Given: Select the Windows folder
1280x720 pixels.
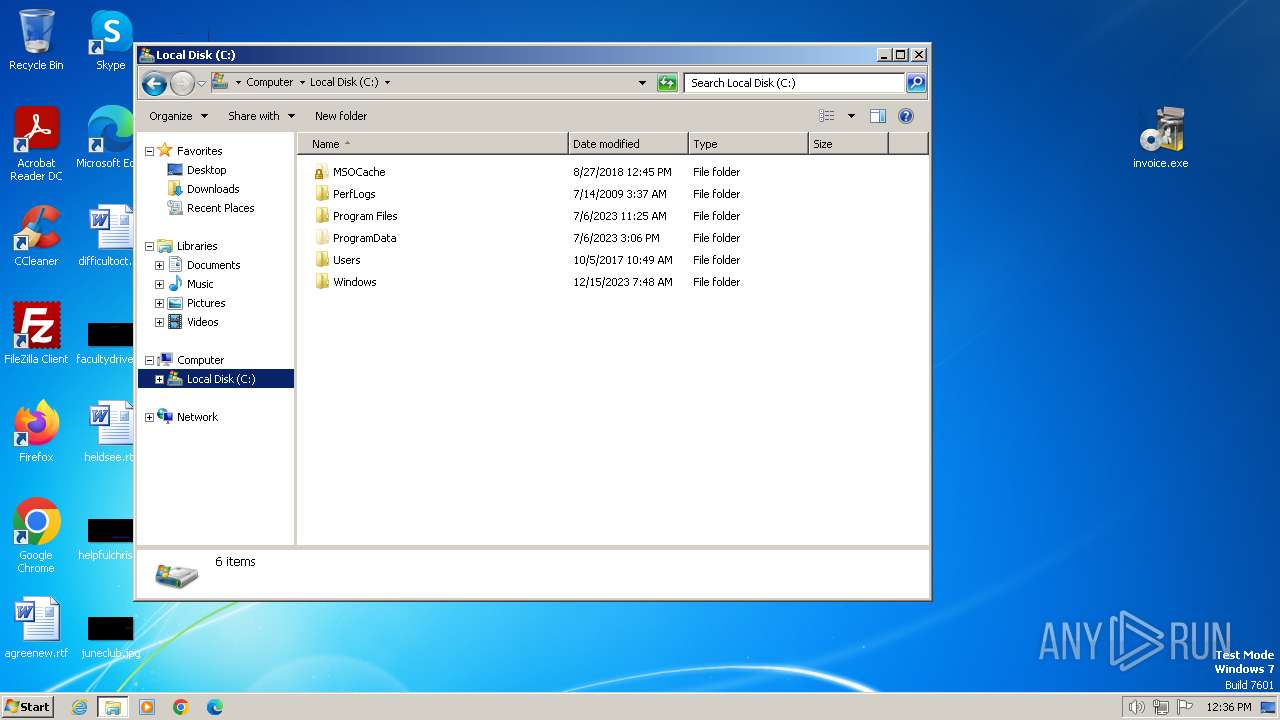Looking at the screenshot, I should [354, 282].
